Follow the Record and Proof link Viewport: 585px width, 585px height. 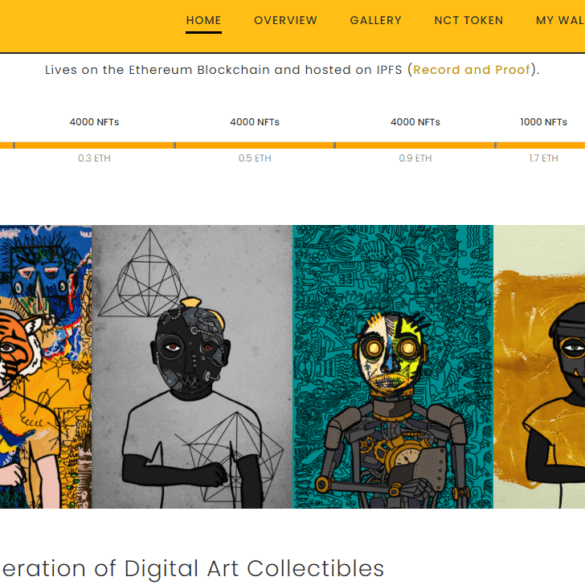pyautogui.click(x=472, y=70)
